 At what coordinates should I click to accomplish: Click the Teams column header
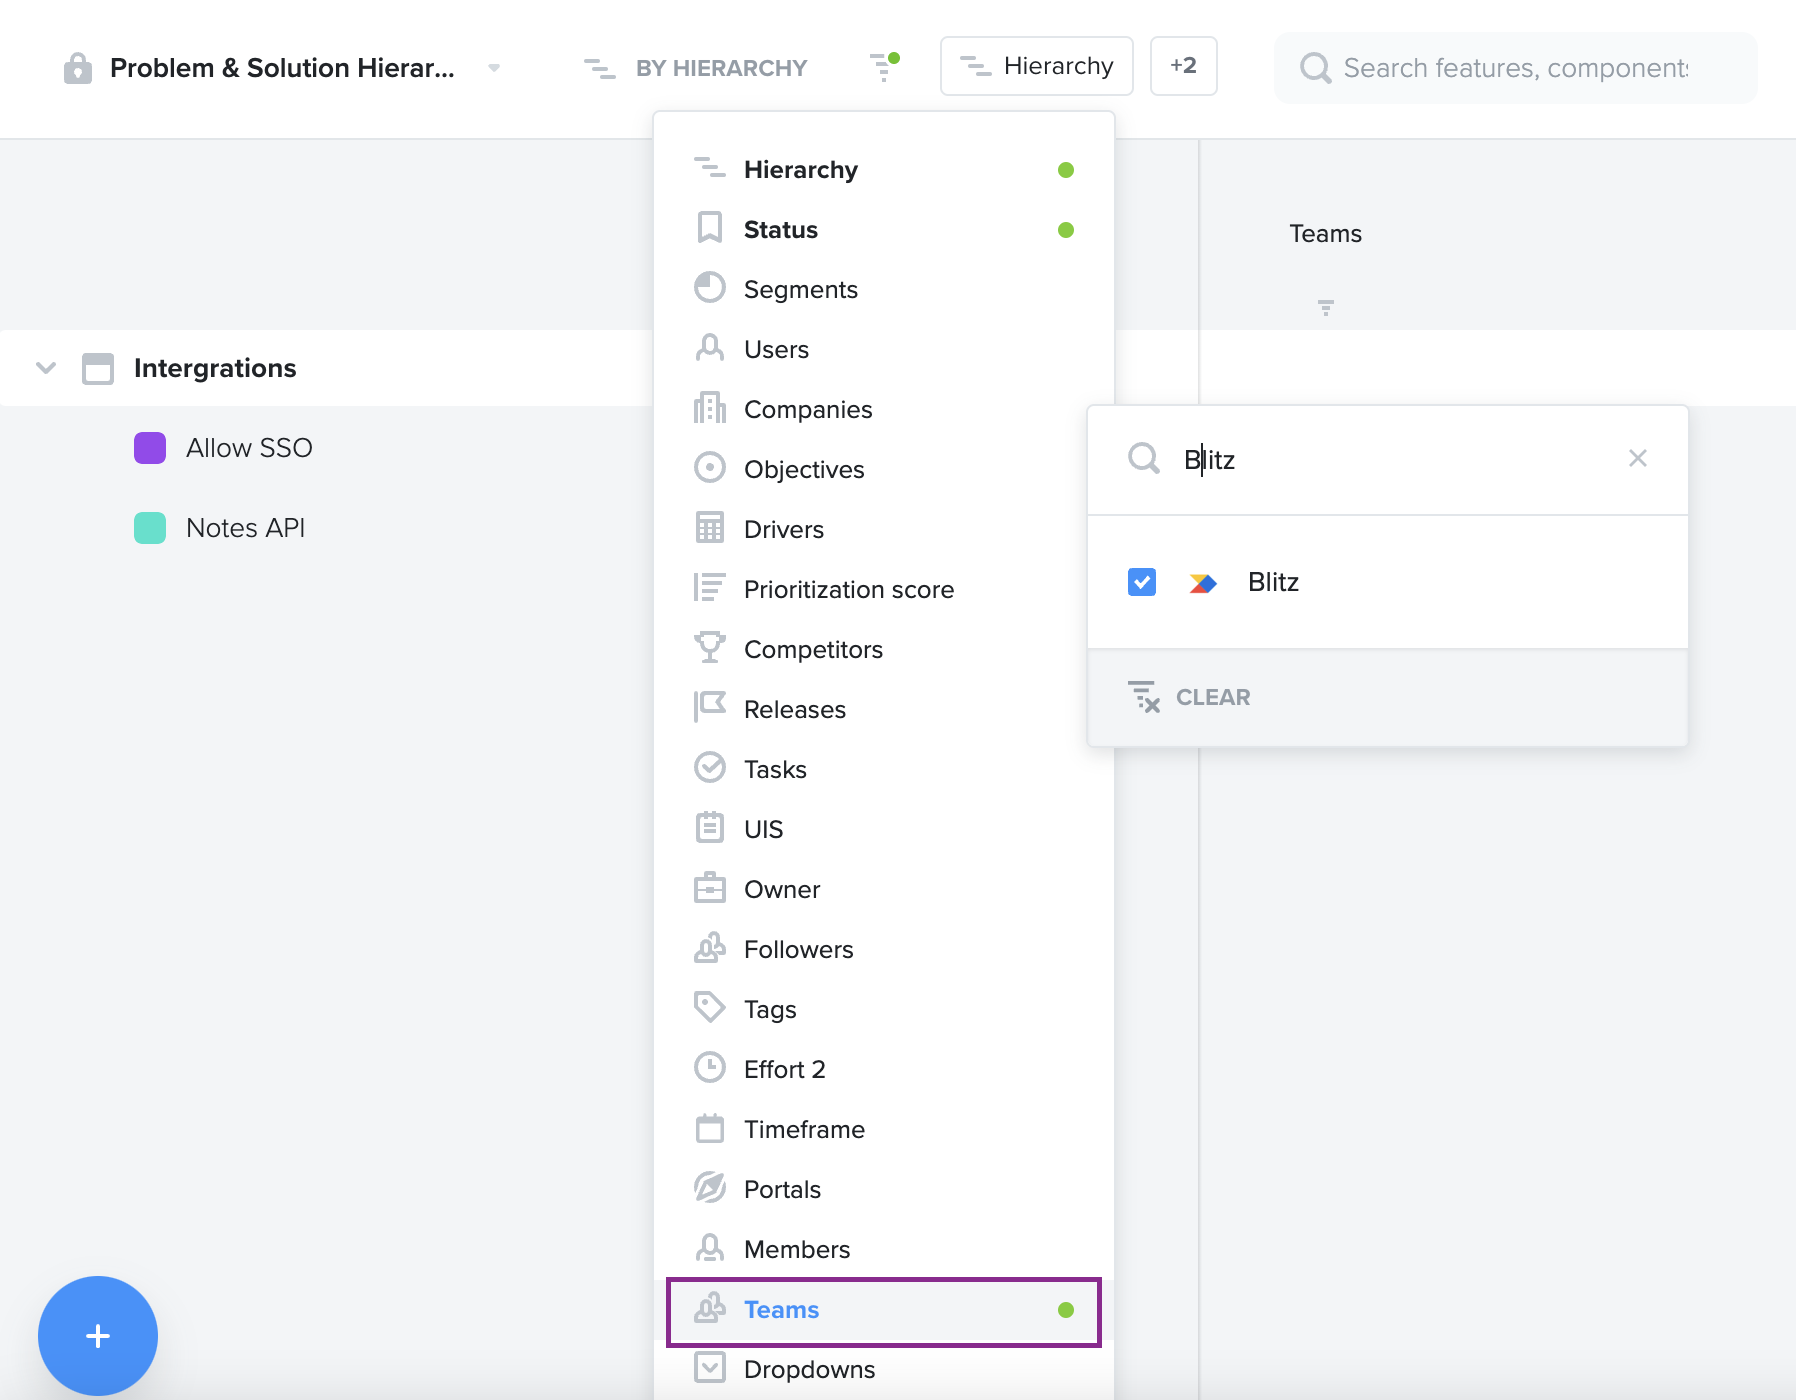click(1326, 234)
